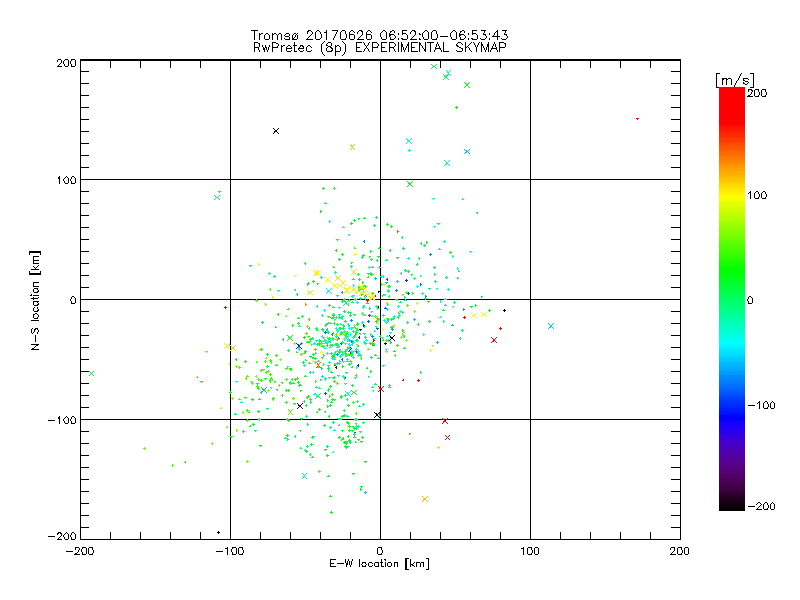
Task: Click the "[m/s]" unit label above the color bar
Action: [x=735, y=80]
